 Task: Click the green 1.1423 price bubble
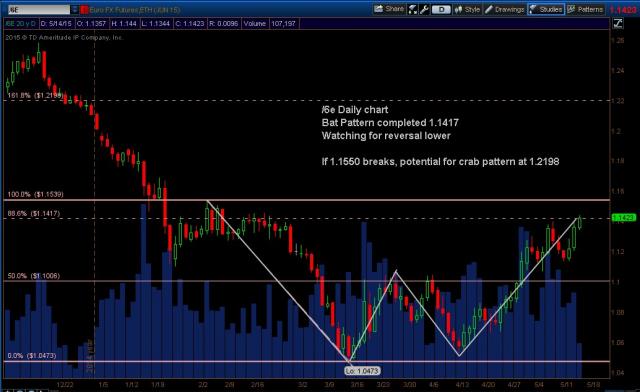pyautogui.click(x=624, y=218)
